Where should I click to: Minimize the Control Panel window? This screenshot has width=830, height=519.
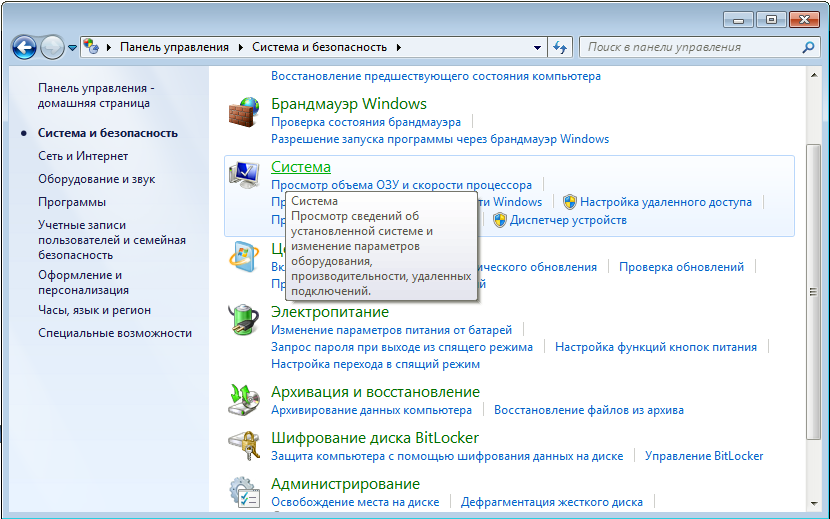(x=739, y=20)
